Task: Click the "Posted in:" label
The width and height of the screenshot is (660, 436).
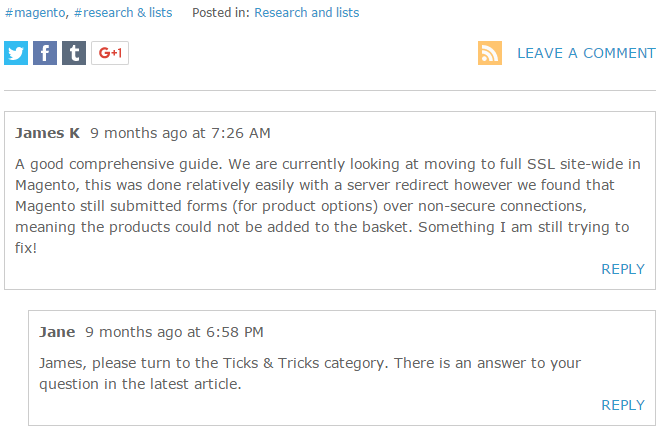Action: coord(220,13)
